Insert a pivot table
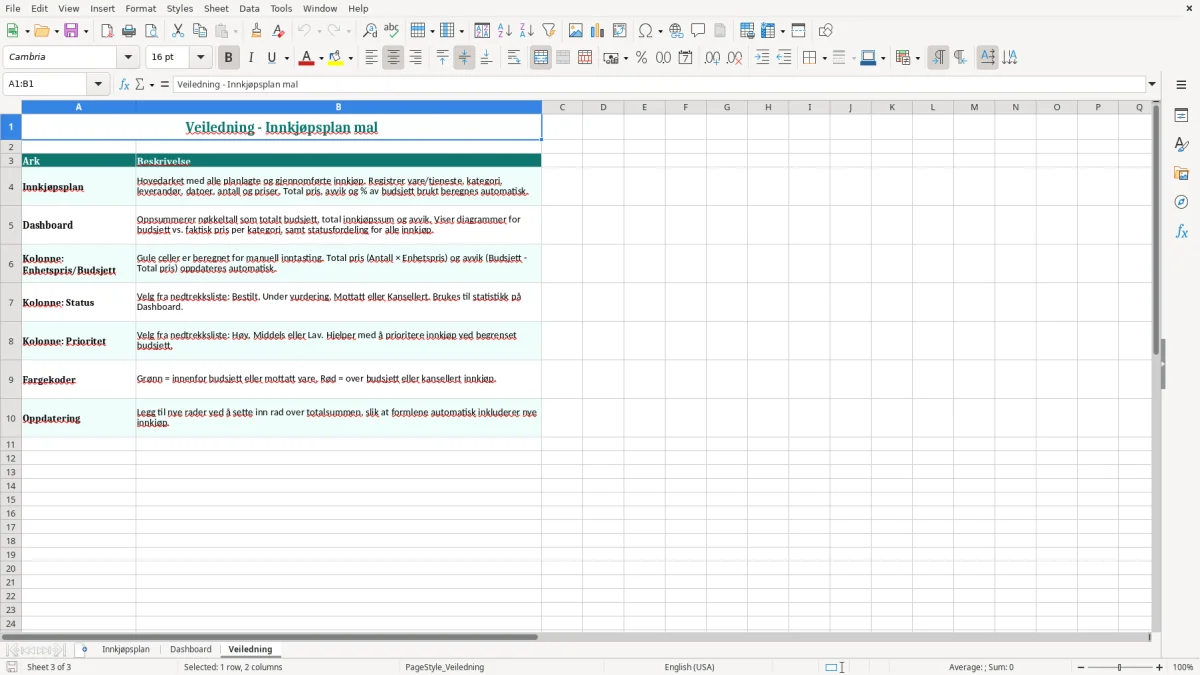1200x675 pixels. (620, 31)
